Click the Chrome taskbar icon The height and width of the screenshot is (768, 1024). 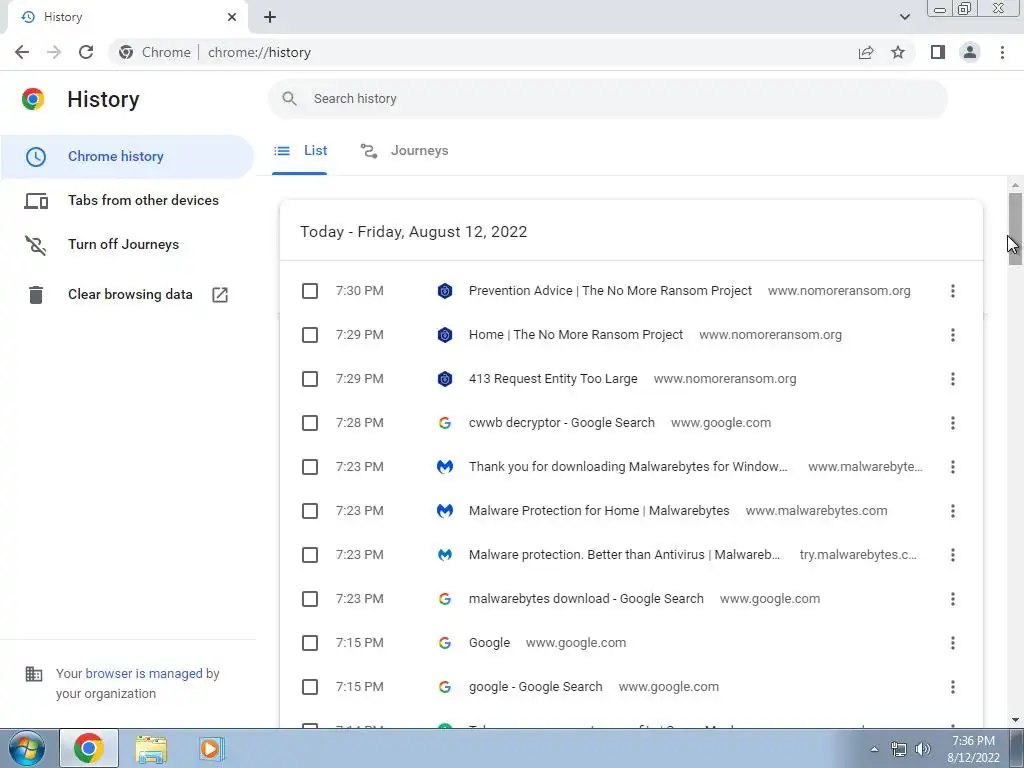89,748
